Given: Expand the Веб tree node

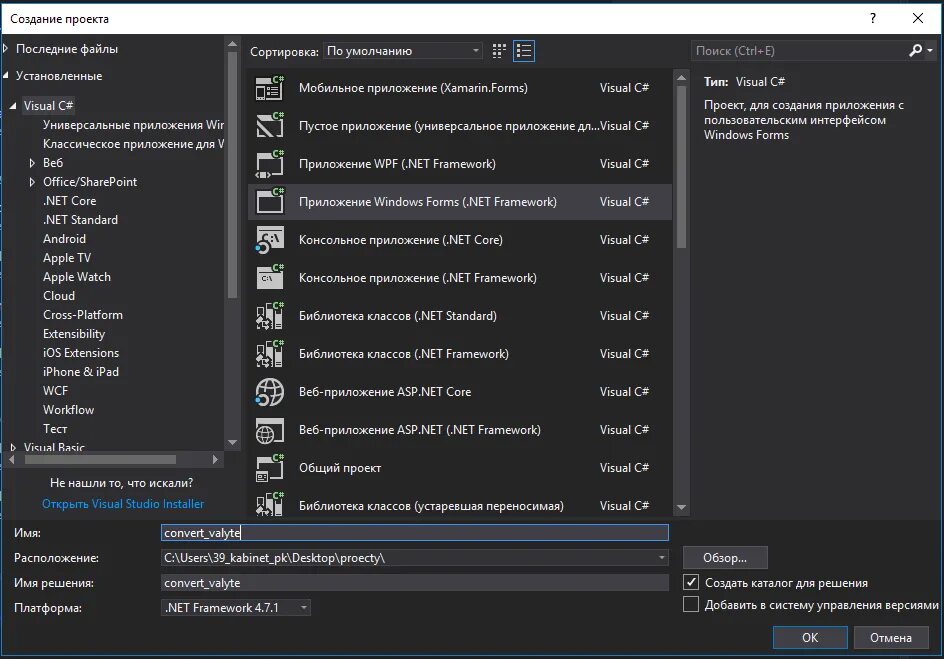Looking at the screenshot, I should click(x=33, y=162).
